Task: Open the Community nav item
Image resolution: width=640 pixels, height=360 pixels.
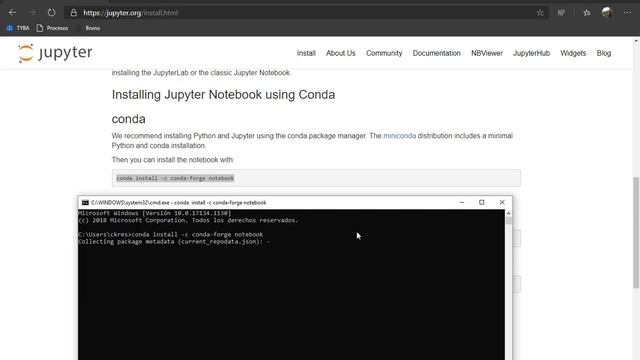Action: pyautogui.click(x=384, y=53)
